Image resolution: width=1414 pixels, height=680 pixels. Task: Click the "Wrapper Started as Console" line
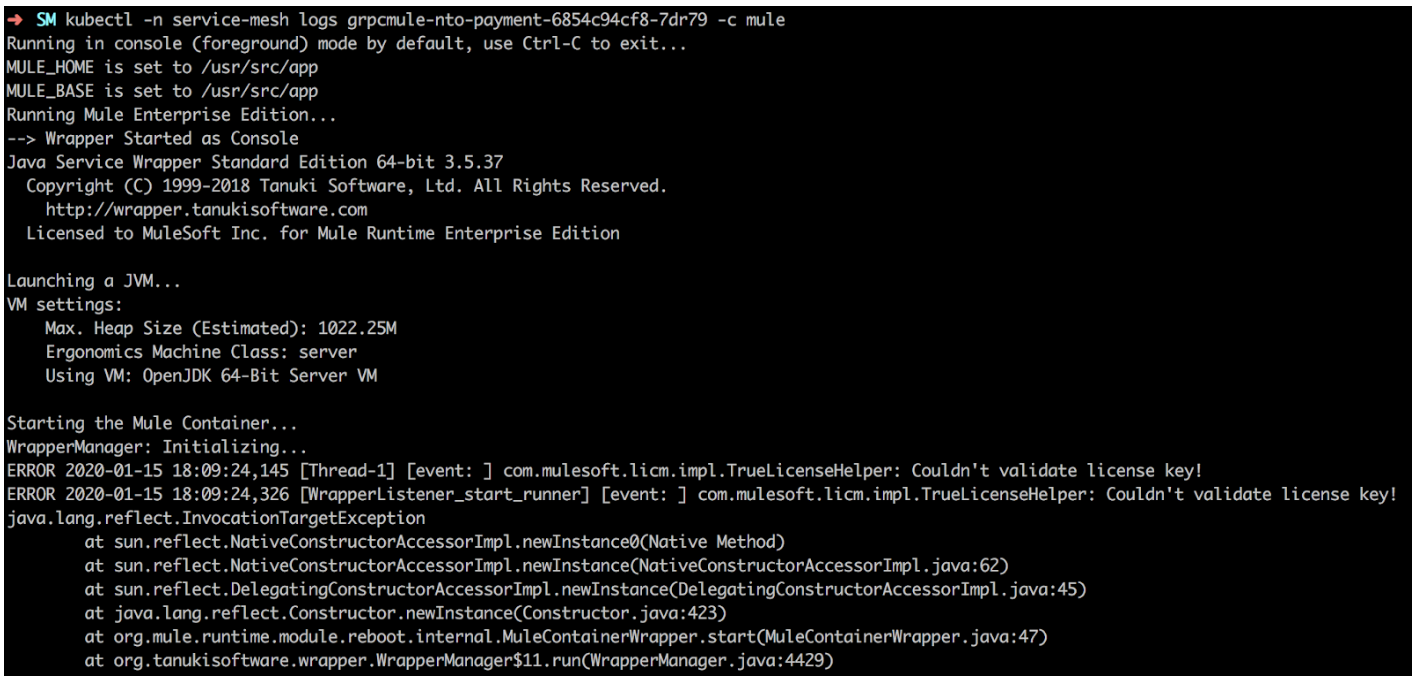click(152, 138)
